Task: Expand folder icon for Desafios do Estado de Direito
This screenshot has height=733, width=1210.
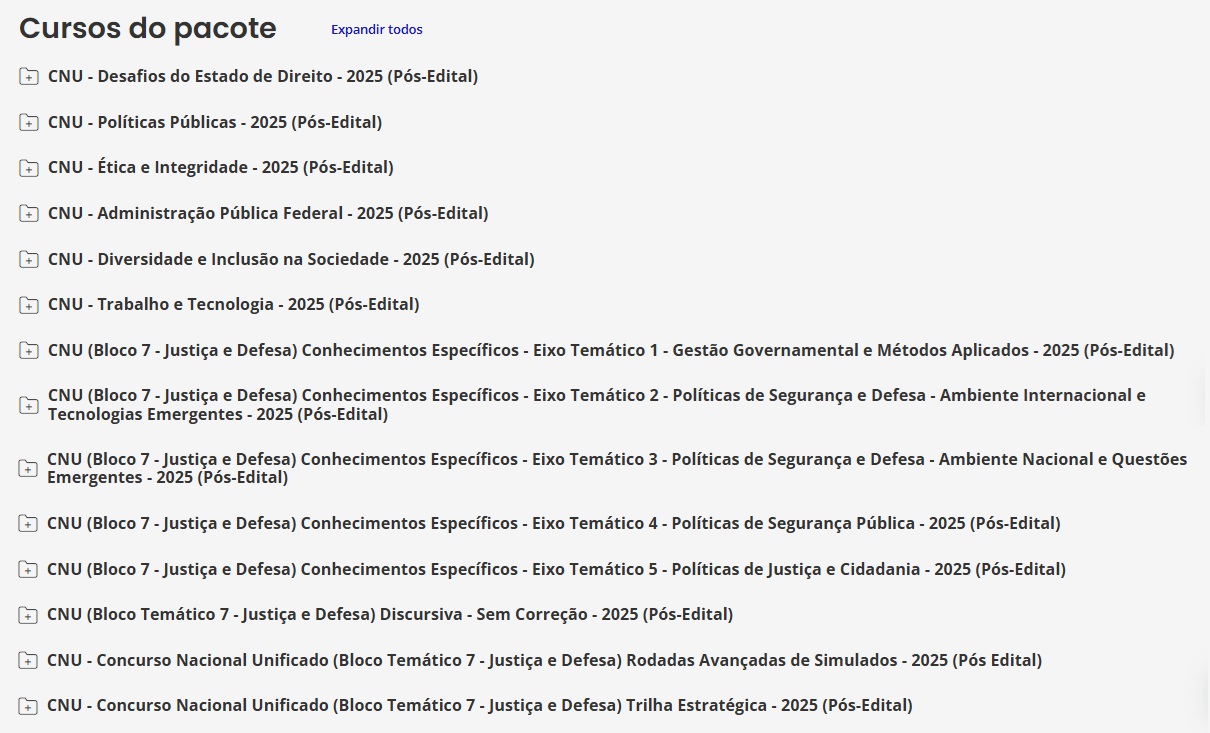Action: (28, 77)
